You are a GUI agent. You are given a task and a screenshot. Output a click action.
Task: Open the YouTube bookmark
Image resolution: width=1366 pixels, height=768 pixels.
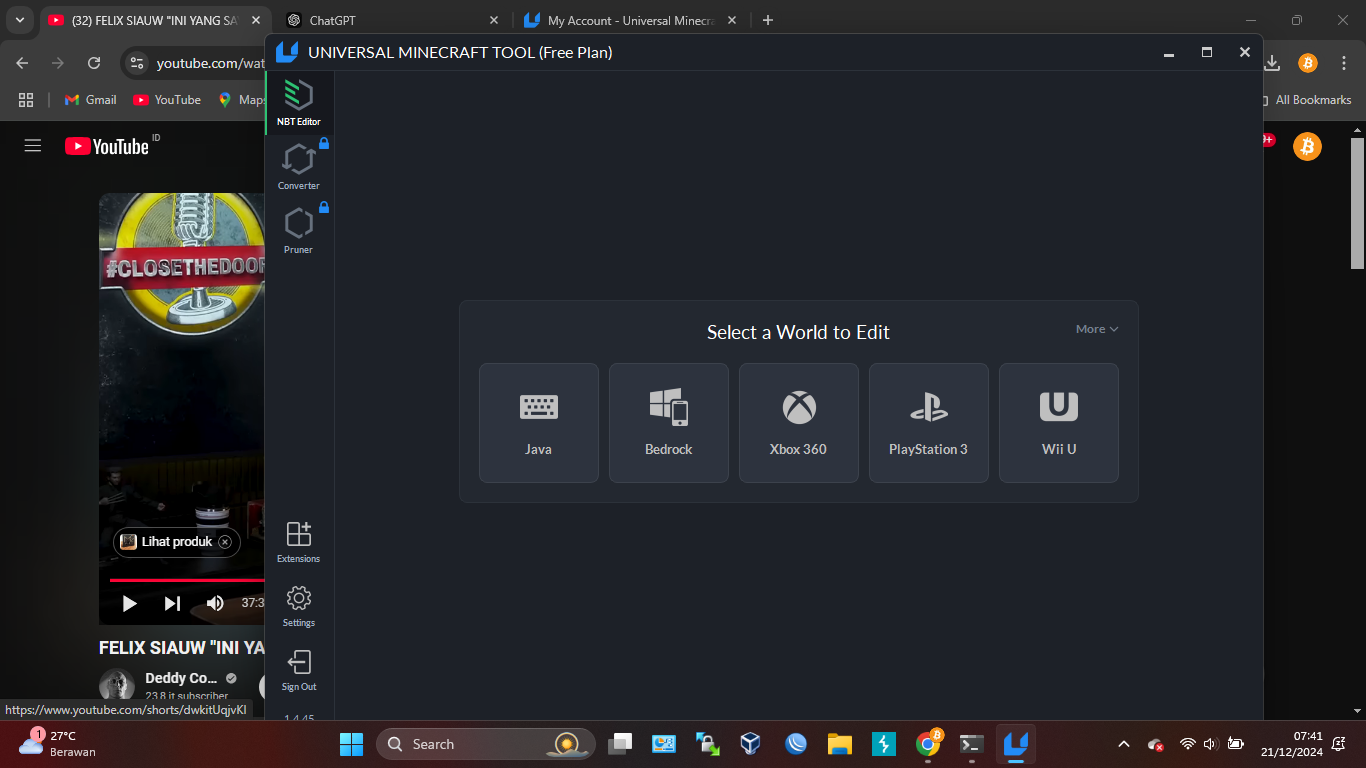coord(167,100)
